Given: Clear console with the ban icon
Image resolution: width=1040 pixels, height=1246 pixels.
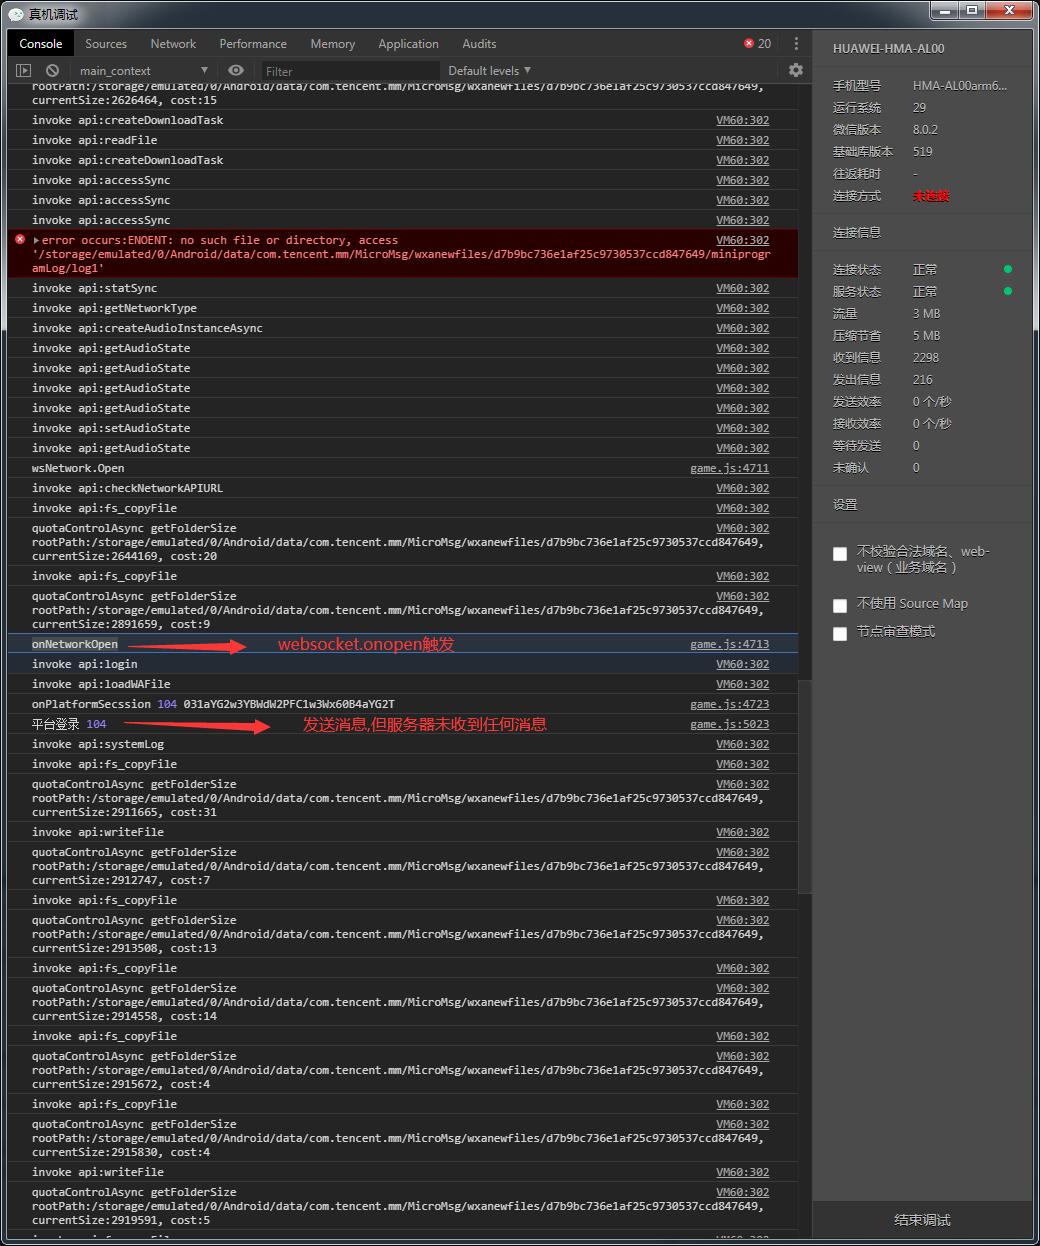Looking at the screenshot, I should pyautogui.click(x=52, y=70).
